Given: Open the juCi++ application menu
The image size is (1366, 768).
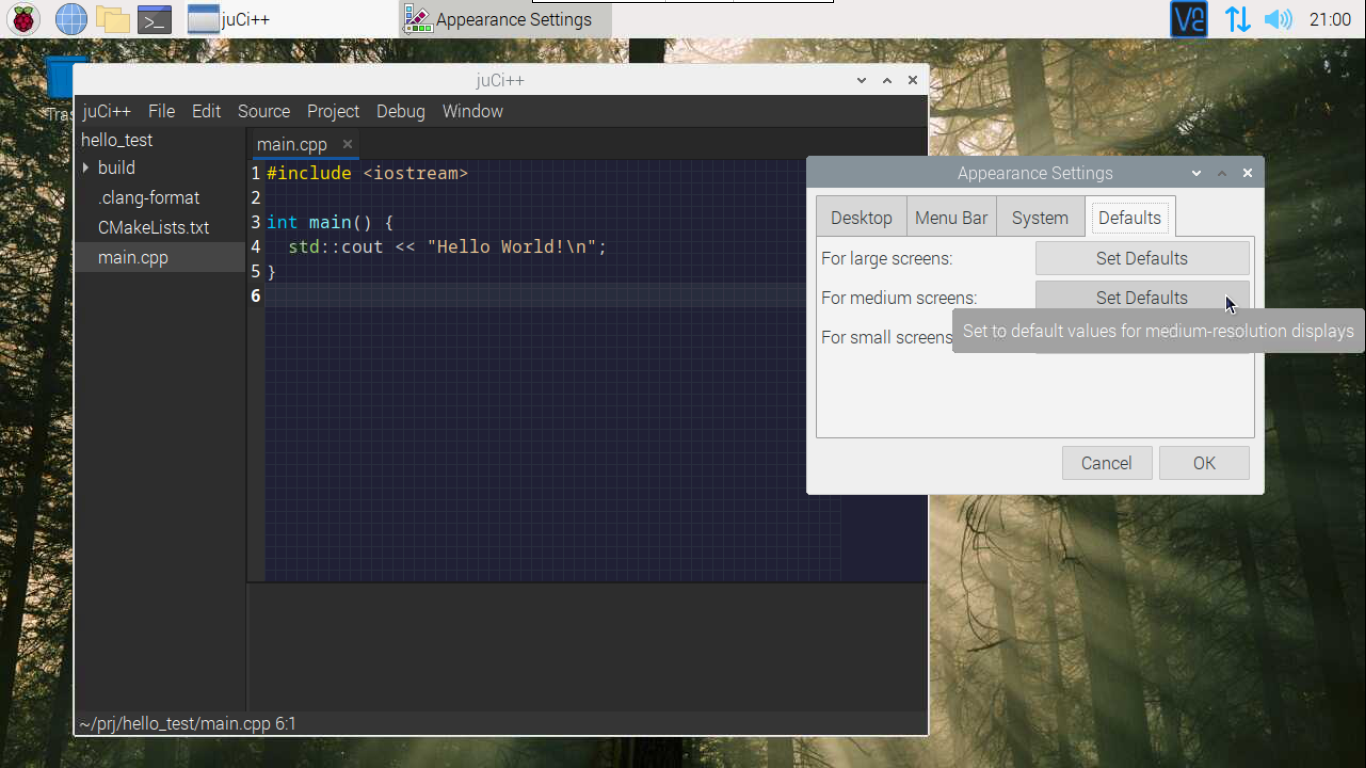Looking at the screenshot, I should point(107,111).
